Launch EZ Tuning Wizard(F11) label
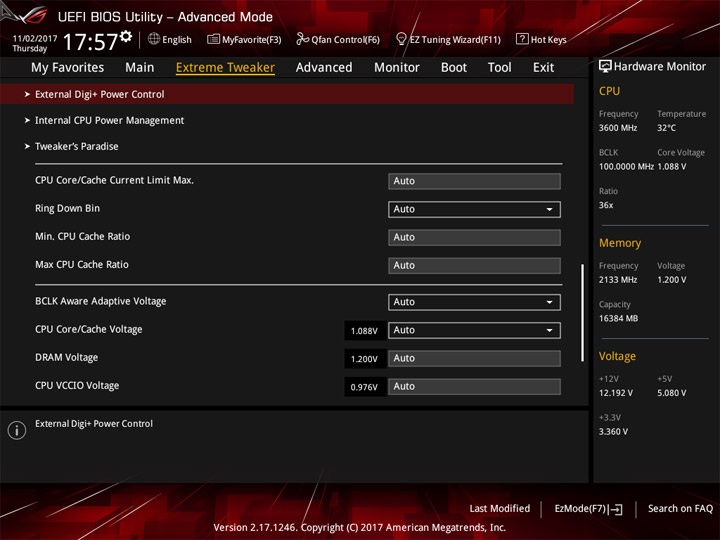 click(x=455, y=40)
